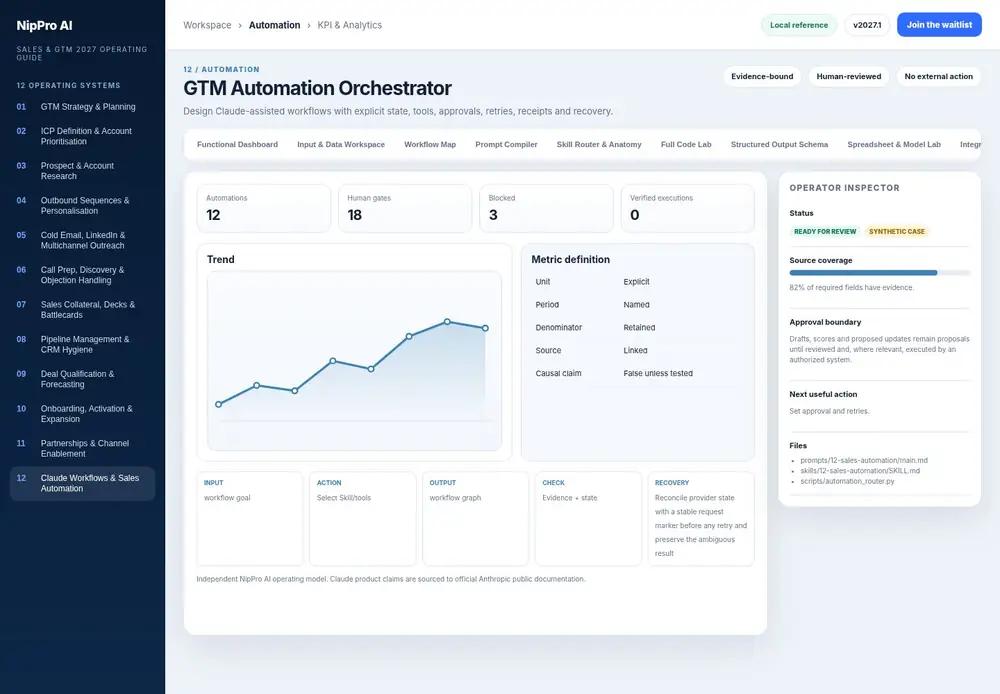The height and width of the screenshot is (694, 1000).
Task: Click the Period Named row
Action: point(638,304)
